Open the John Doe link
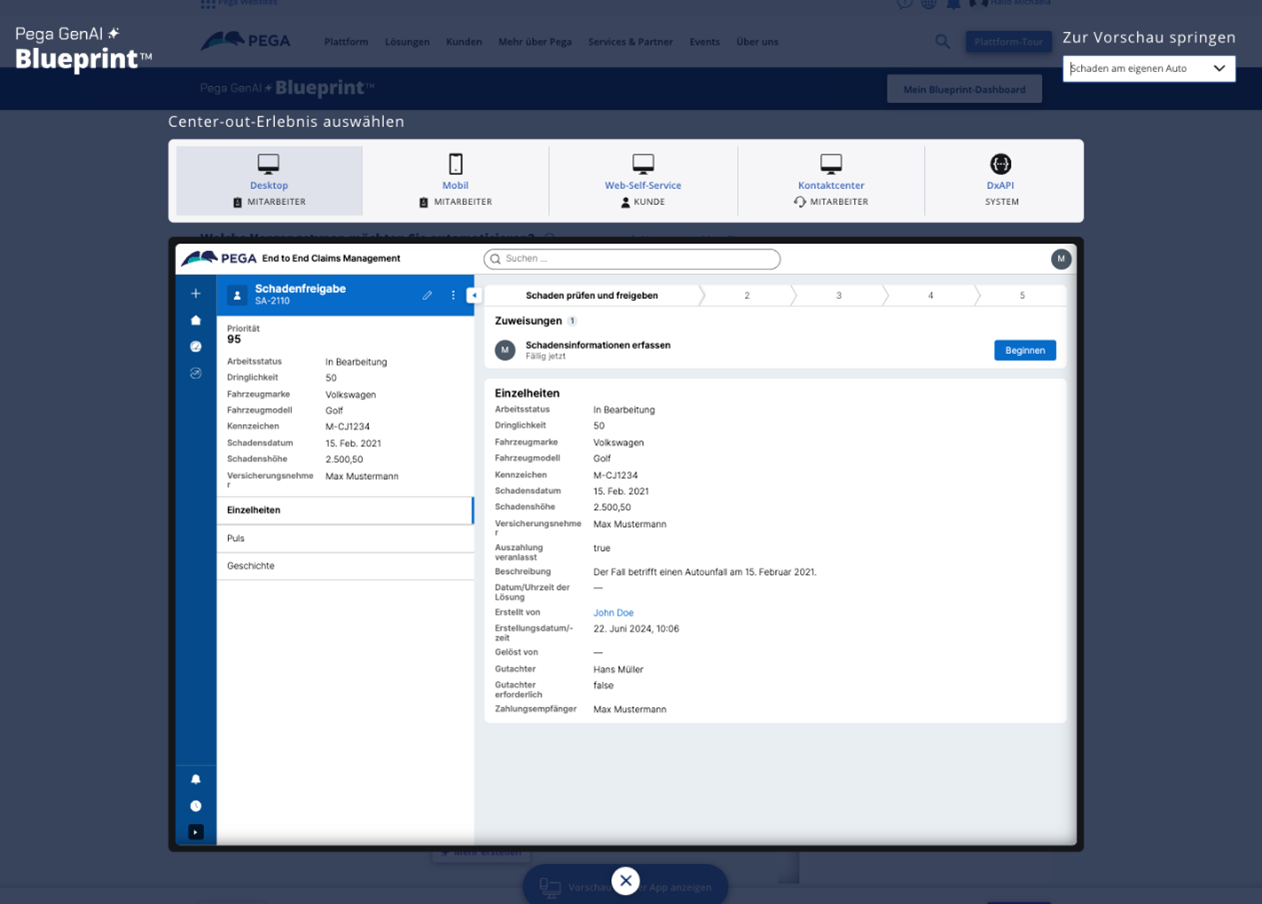This screenshot has width=1262, height=904. 613,613
